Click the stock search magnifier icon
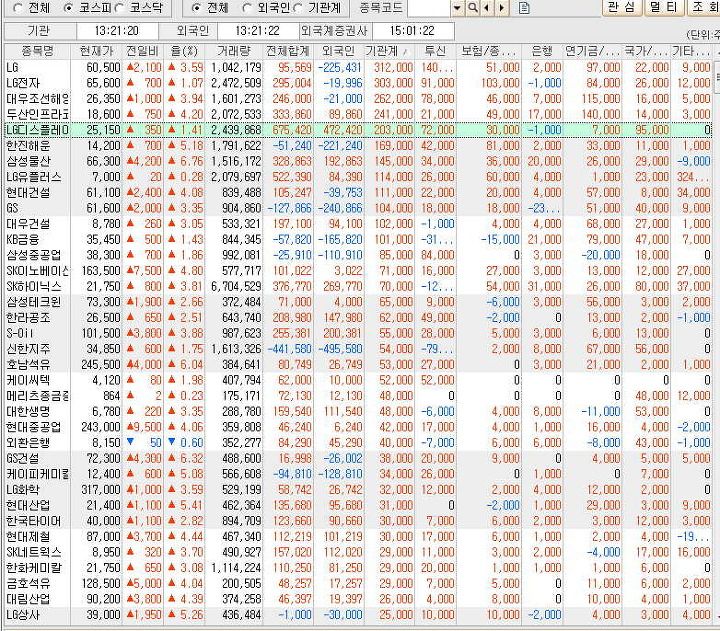 (x=472, y=8)
